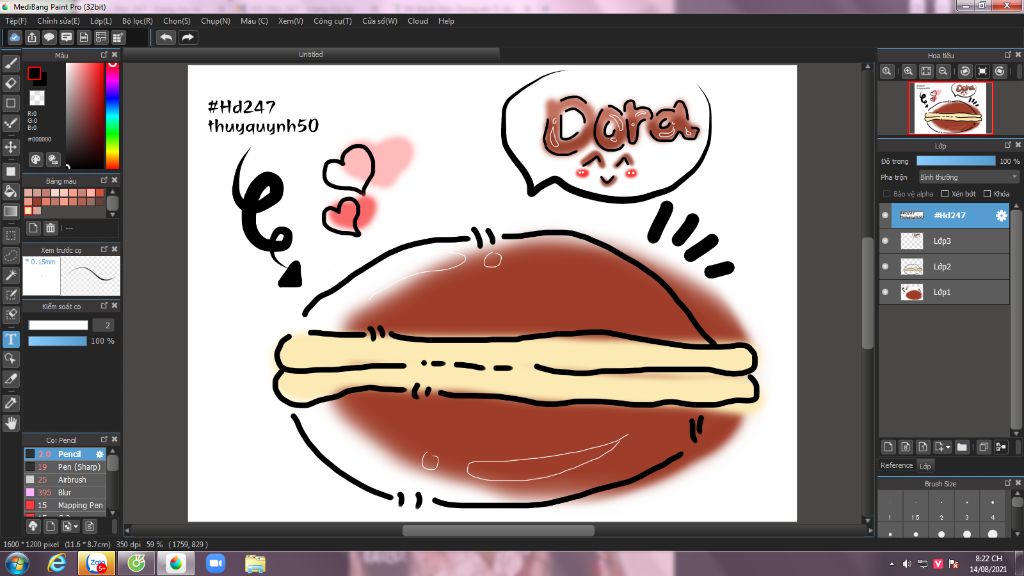Open the Pha trộn blend mode dropdown

point(968,177)
